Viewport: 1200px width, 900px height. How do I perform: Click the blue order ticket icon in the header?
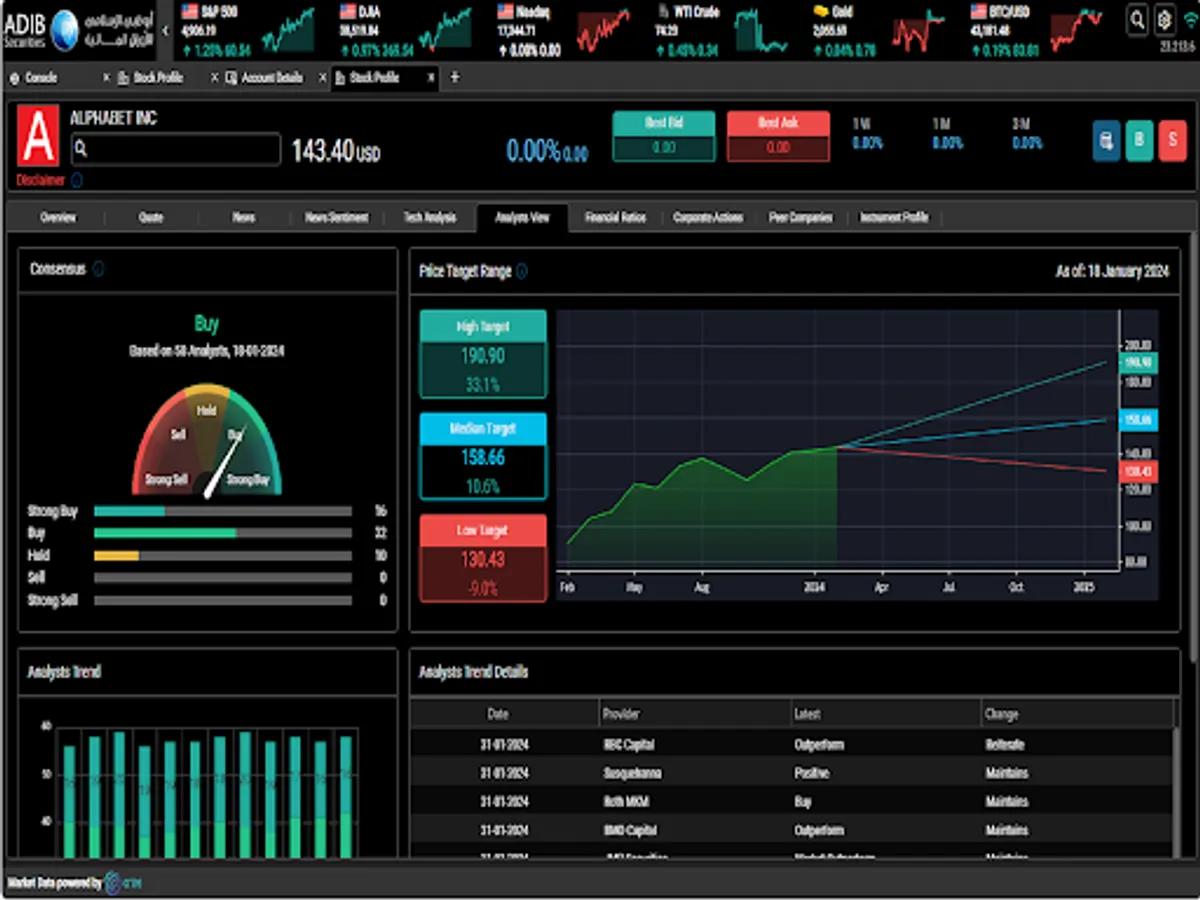(1106, 140)
